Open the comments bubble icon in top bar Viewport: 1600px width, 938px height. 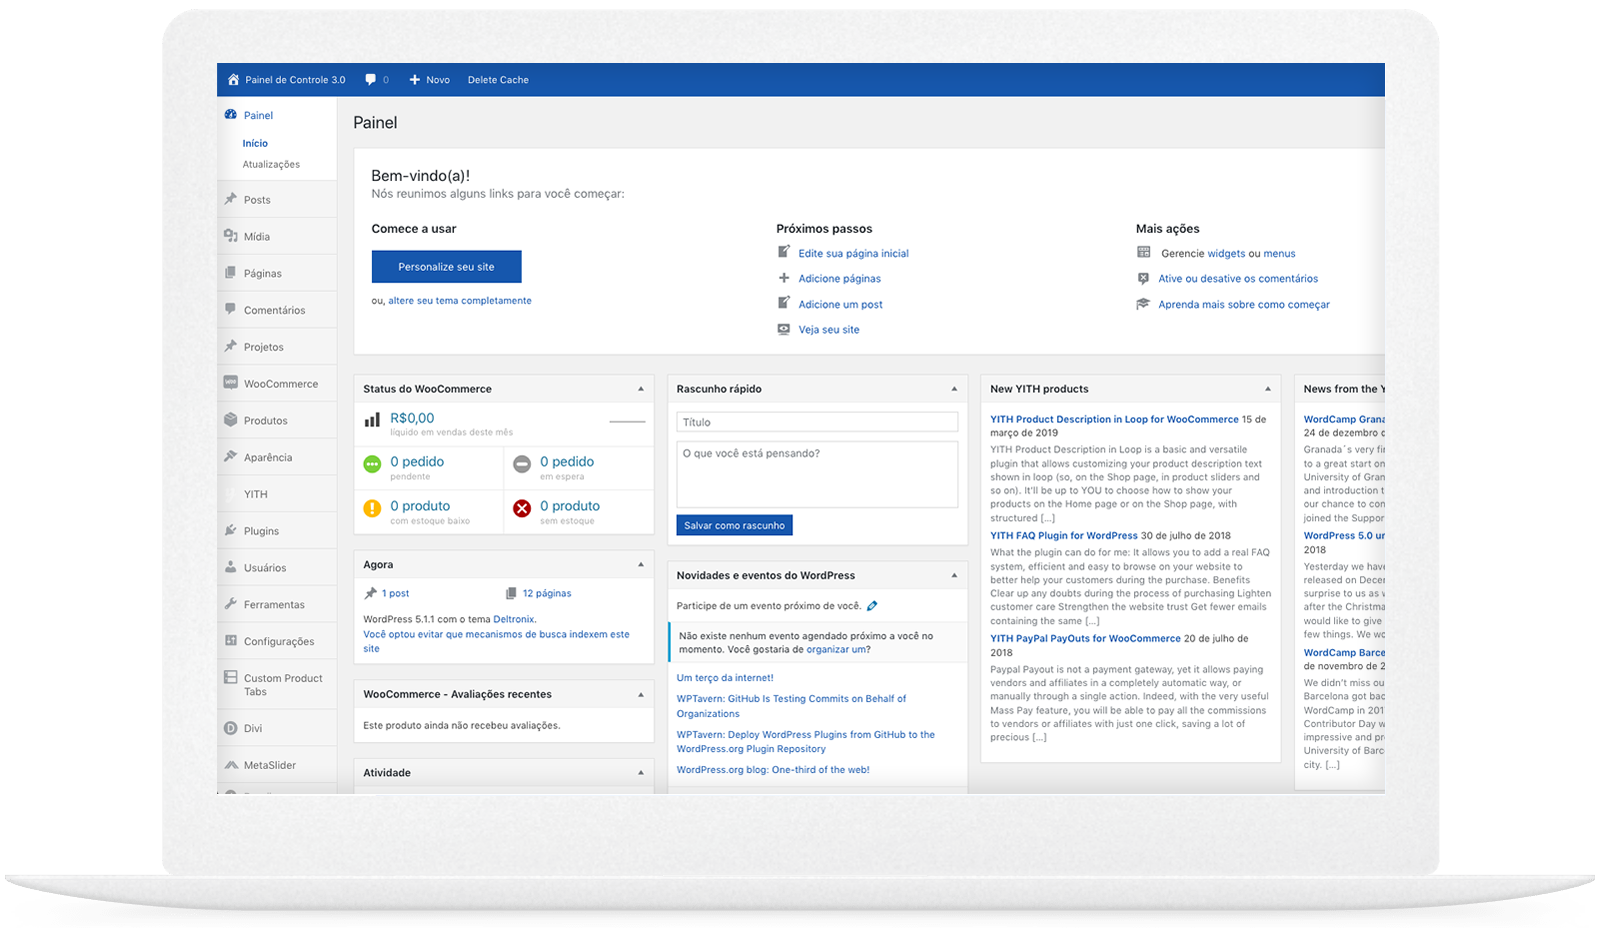(371, 80)
